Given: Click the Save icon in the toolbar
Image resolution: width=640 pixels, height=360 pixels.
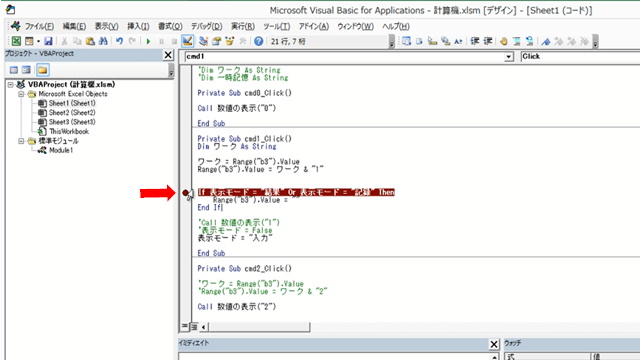Looking at the screenshot, I should (x=48, y=41).
